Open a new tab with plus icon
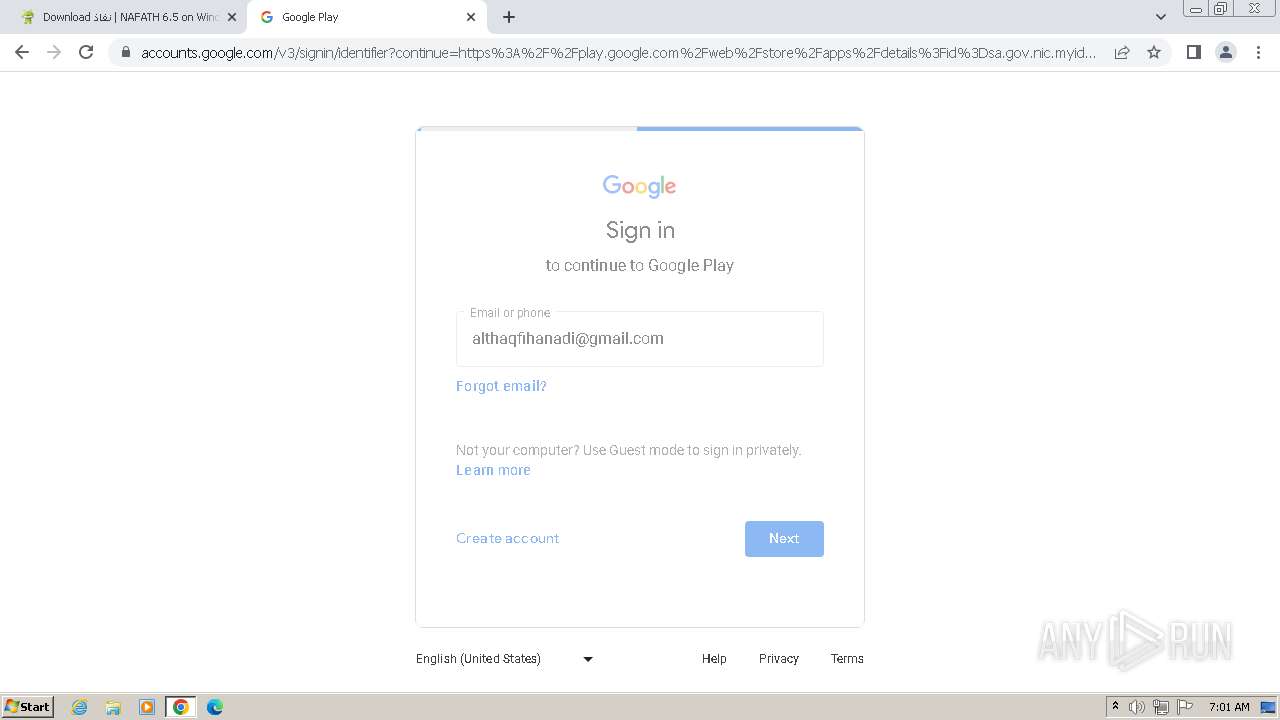 click(x=509, y=17)
